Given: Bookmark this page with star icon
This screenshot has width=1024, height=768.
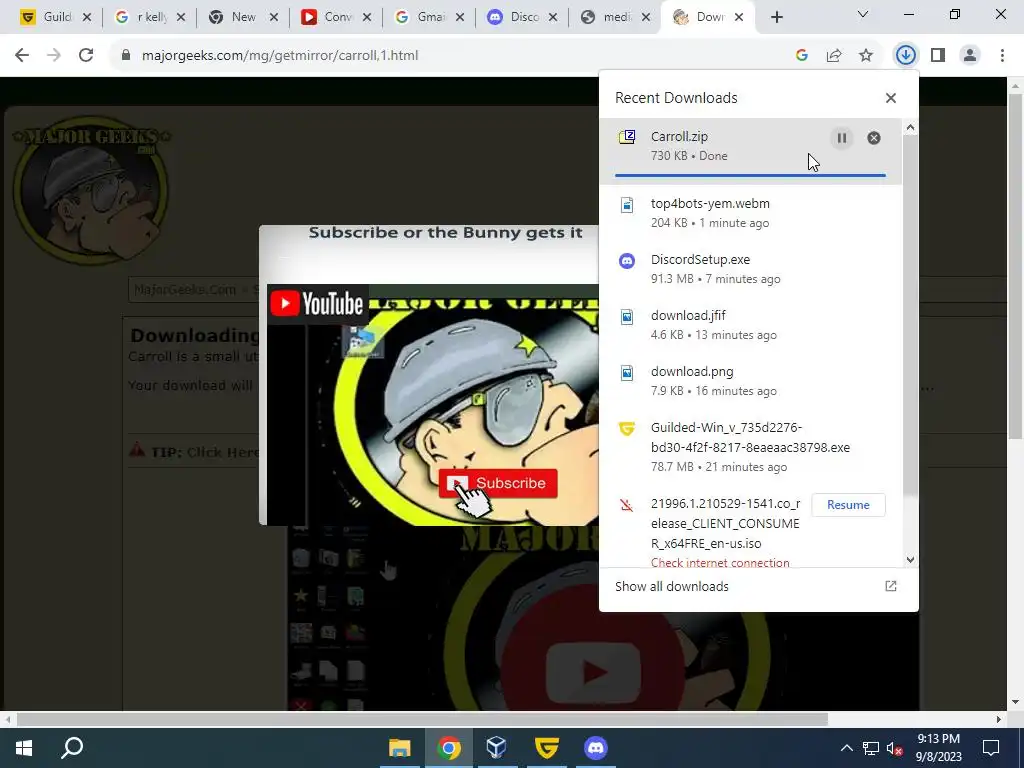Looking at the screenshot, I should pyautogui.click(x=866, y=56).
